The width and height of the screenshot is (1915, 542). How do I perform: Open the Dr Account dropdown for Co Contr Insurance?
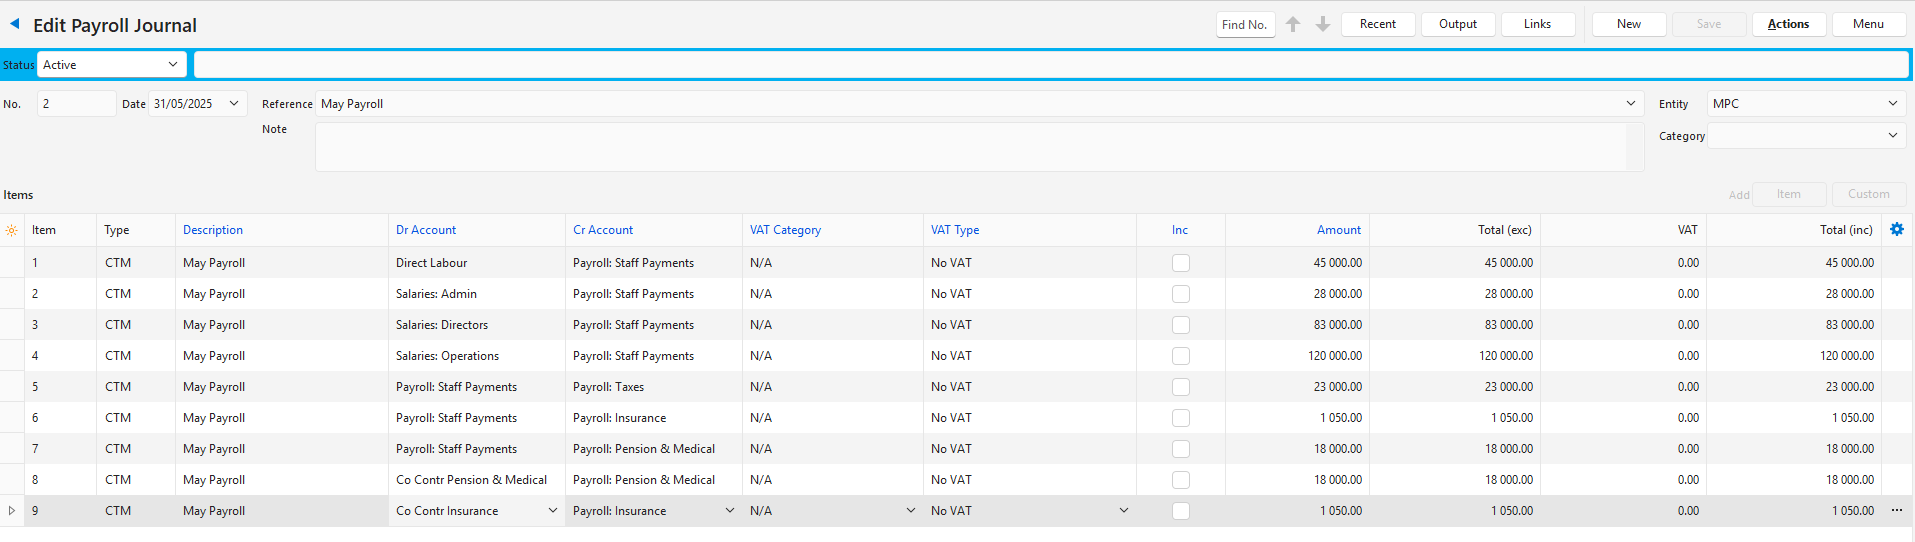click(x=552, y=511)
